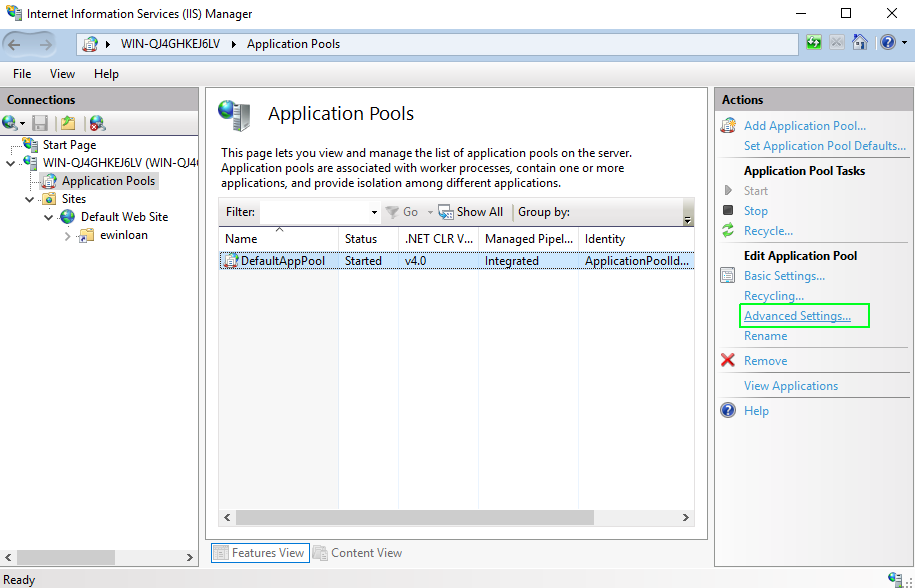
Task: Open the File menu
Action: [x=22, y=74]
